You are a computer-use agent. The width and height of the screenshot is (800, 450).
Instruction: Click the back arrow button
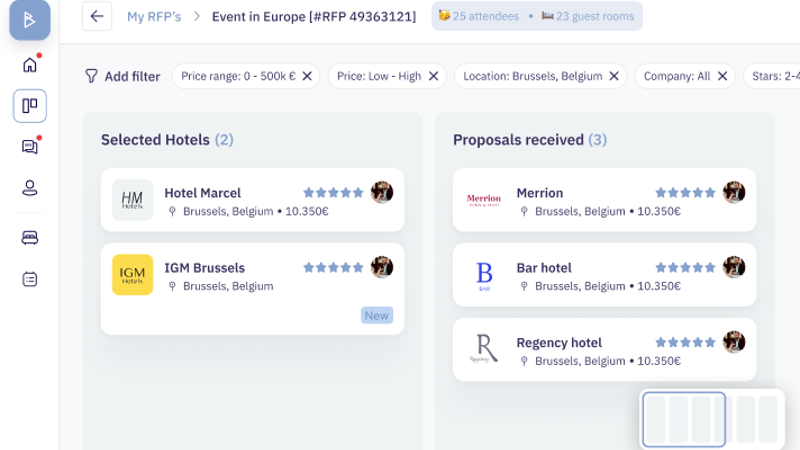[x=97, y=16]
